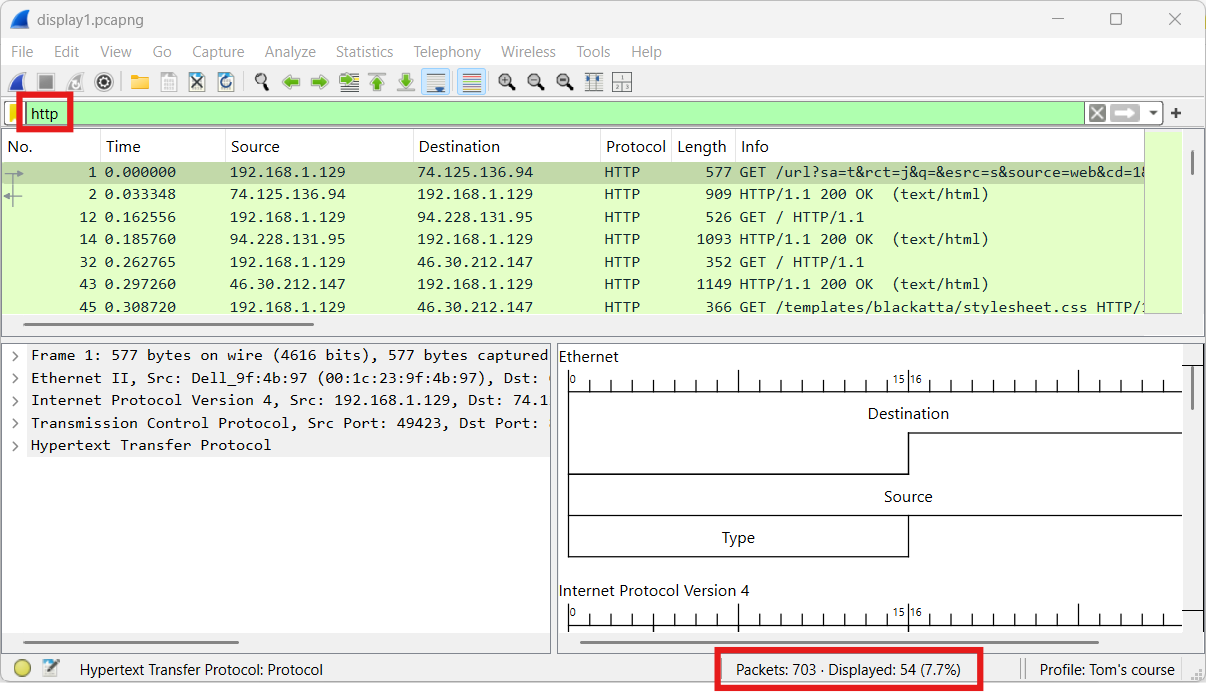This screenshot has width=1206, height=692.
Task: Reload this capture file
Action: (x=226, y=82)
